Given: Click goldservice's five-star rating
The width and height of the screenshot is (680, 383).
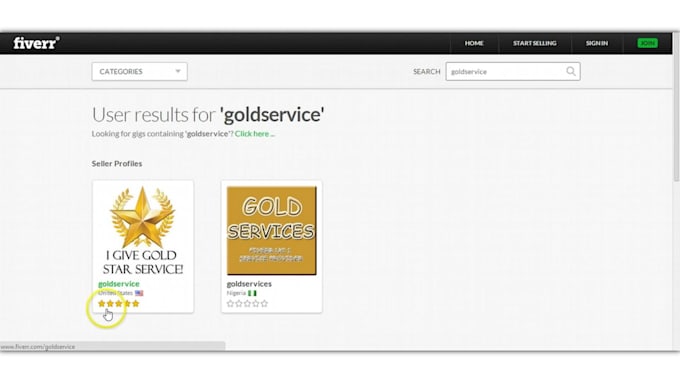Looking at the screenshot, I should click(118, 303).
